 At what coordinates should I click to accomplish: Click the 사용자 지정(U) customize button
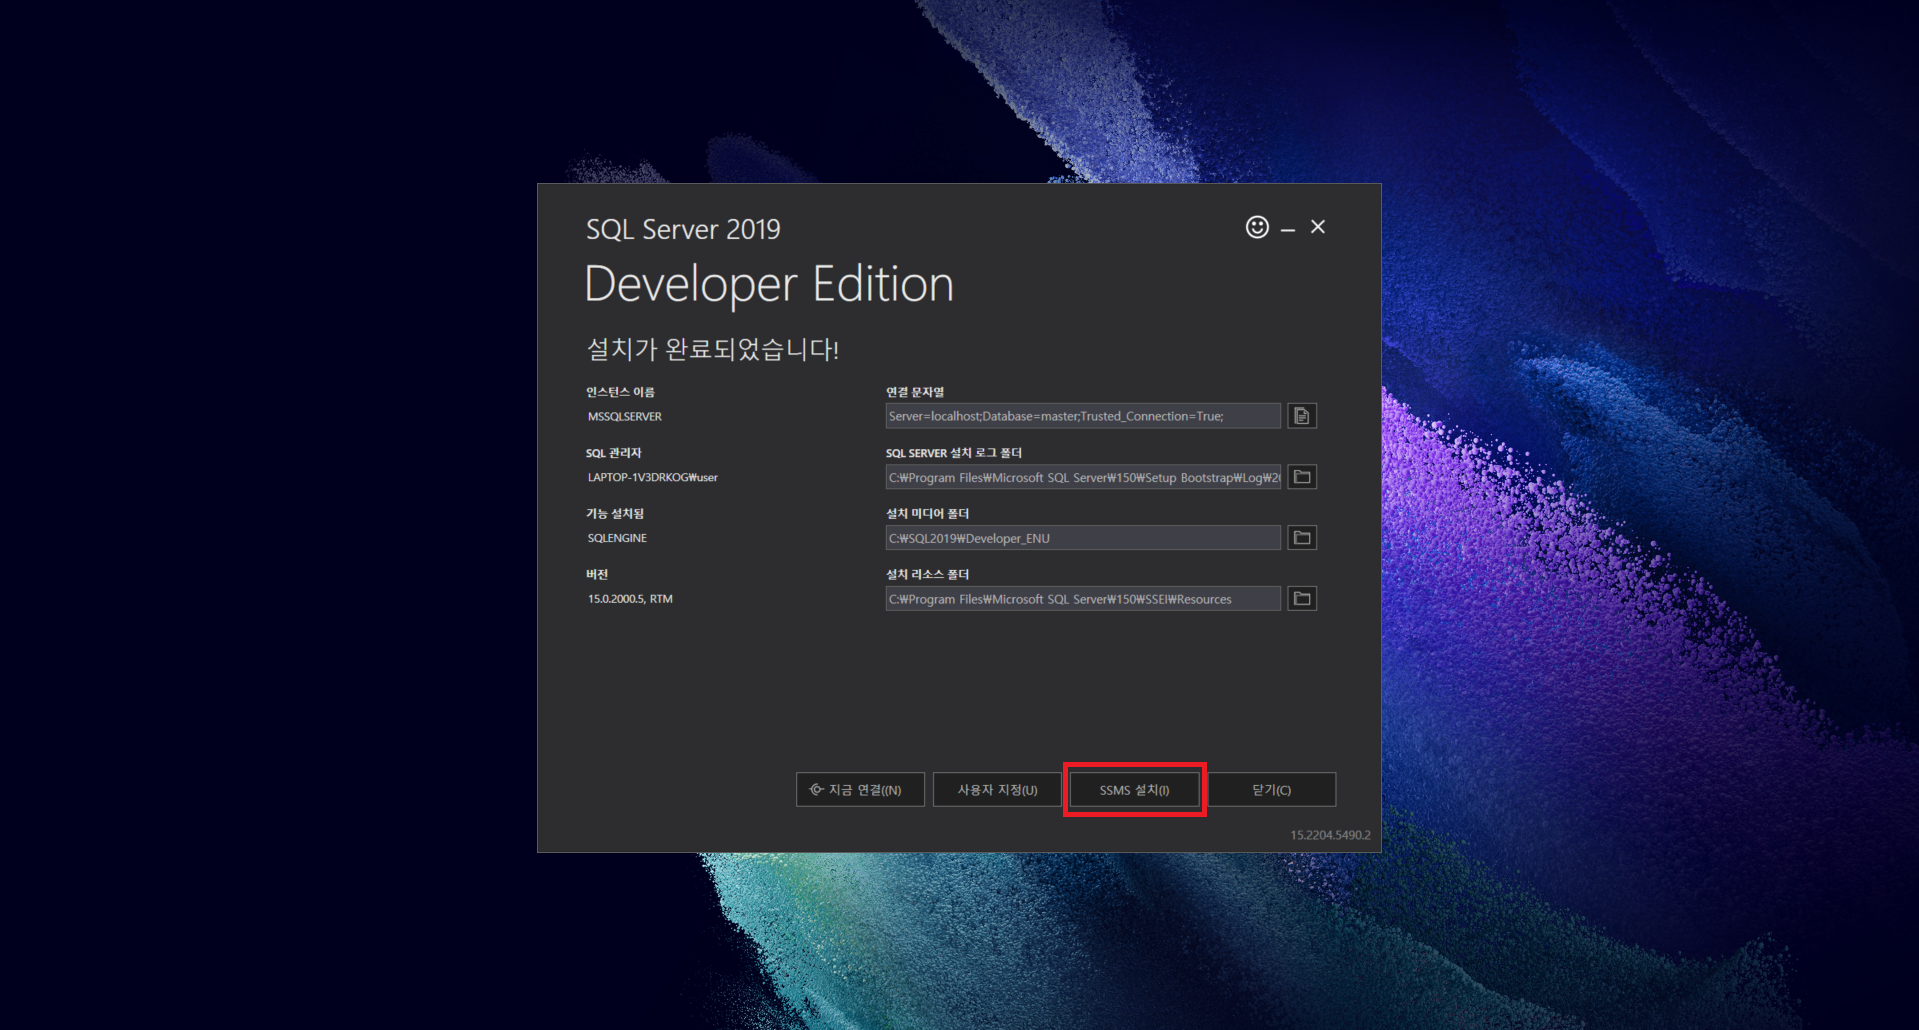997,789
